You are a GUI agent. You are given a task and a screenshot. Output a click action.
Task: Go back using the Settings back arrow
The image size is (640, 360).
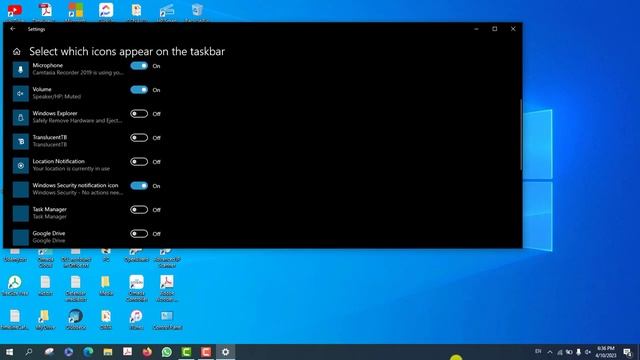13,29
